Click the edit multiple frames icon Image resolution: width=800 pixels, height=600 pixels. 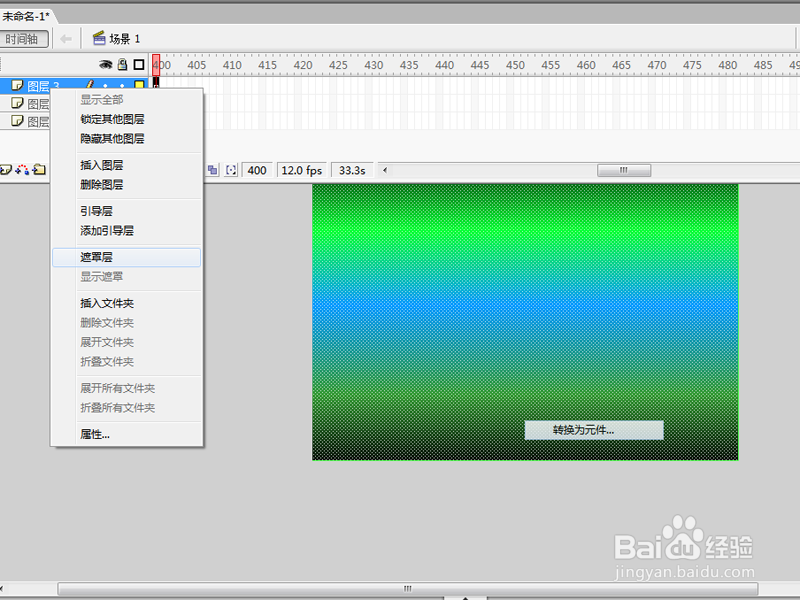[213, 170]
